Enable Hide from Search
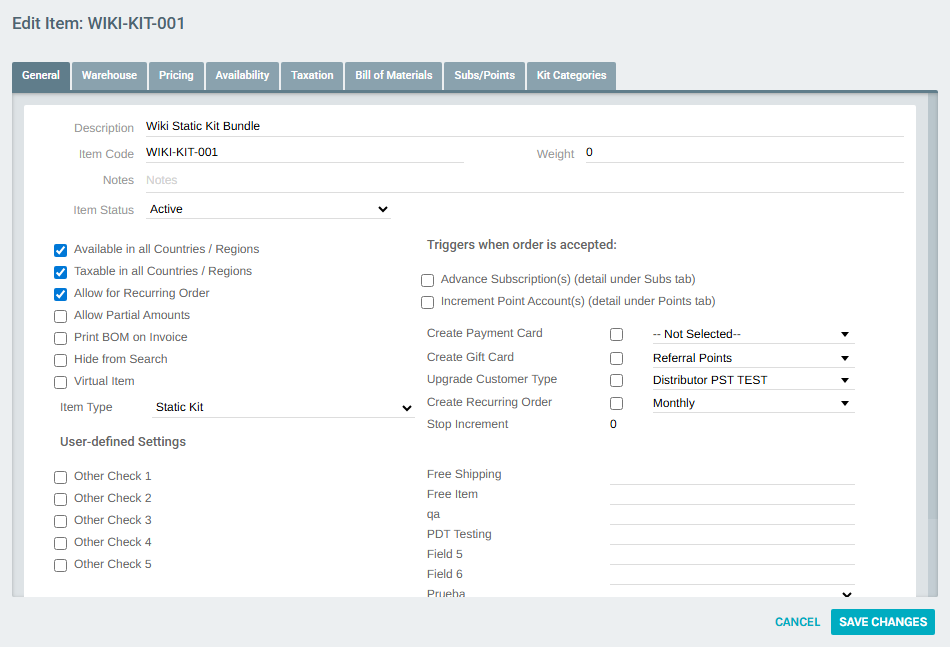 pyautogui.click(x=60, y=359)
